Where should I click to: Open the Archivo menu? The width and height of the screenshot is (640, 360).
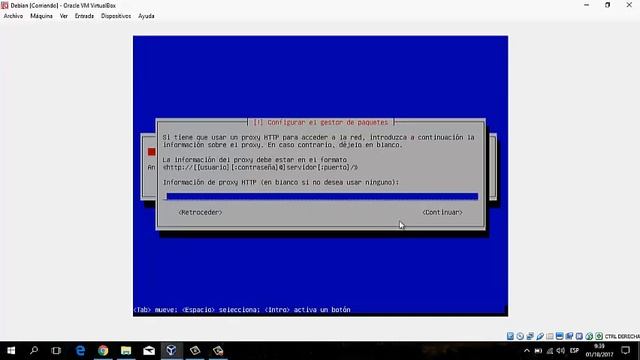click(13, 16)
